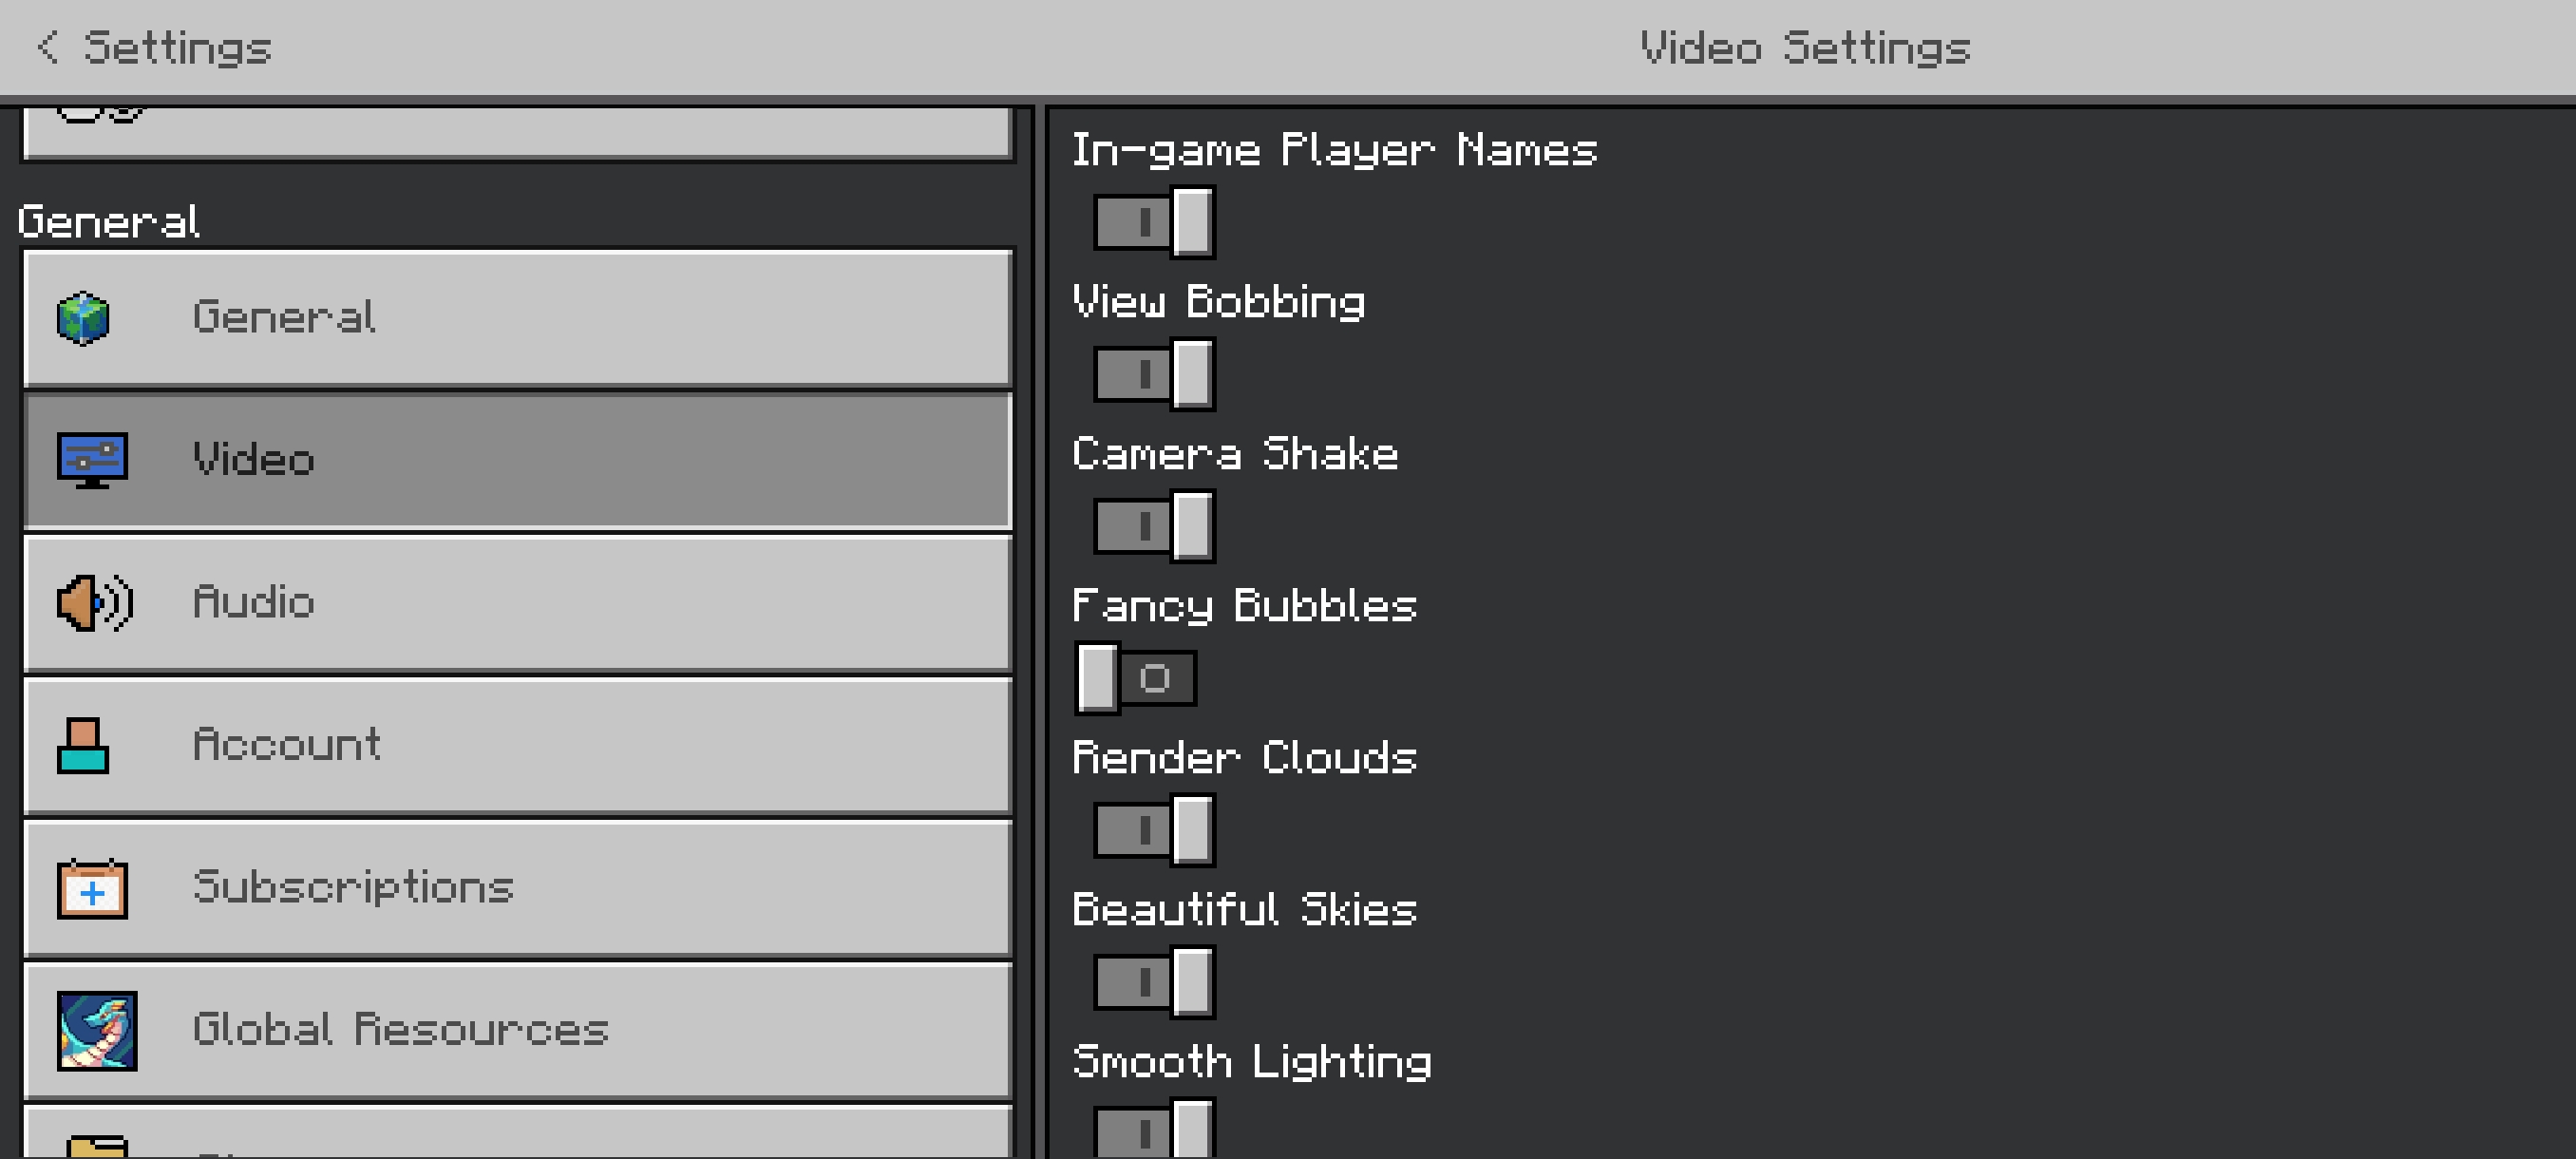Screen dimensions: 2576x1159
Task: Go to Global Resources settings
Action: click(x=518, y=1031)
